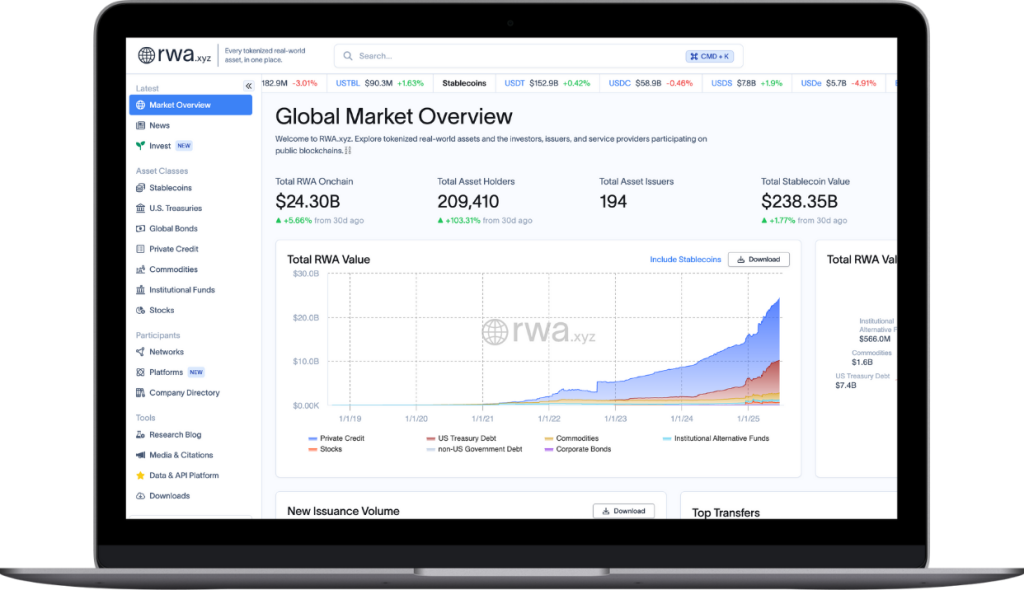Click the Company Directory building icon
This screenshot has height=590, width=1024.
[140, 393]
